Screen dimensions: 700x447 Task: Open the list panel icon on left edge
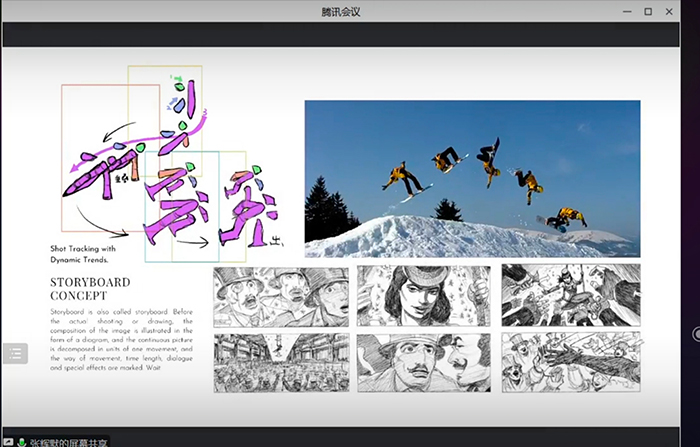pos(15,353)
